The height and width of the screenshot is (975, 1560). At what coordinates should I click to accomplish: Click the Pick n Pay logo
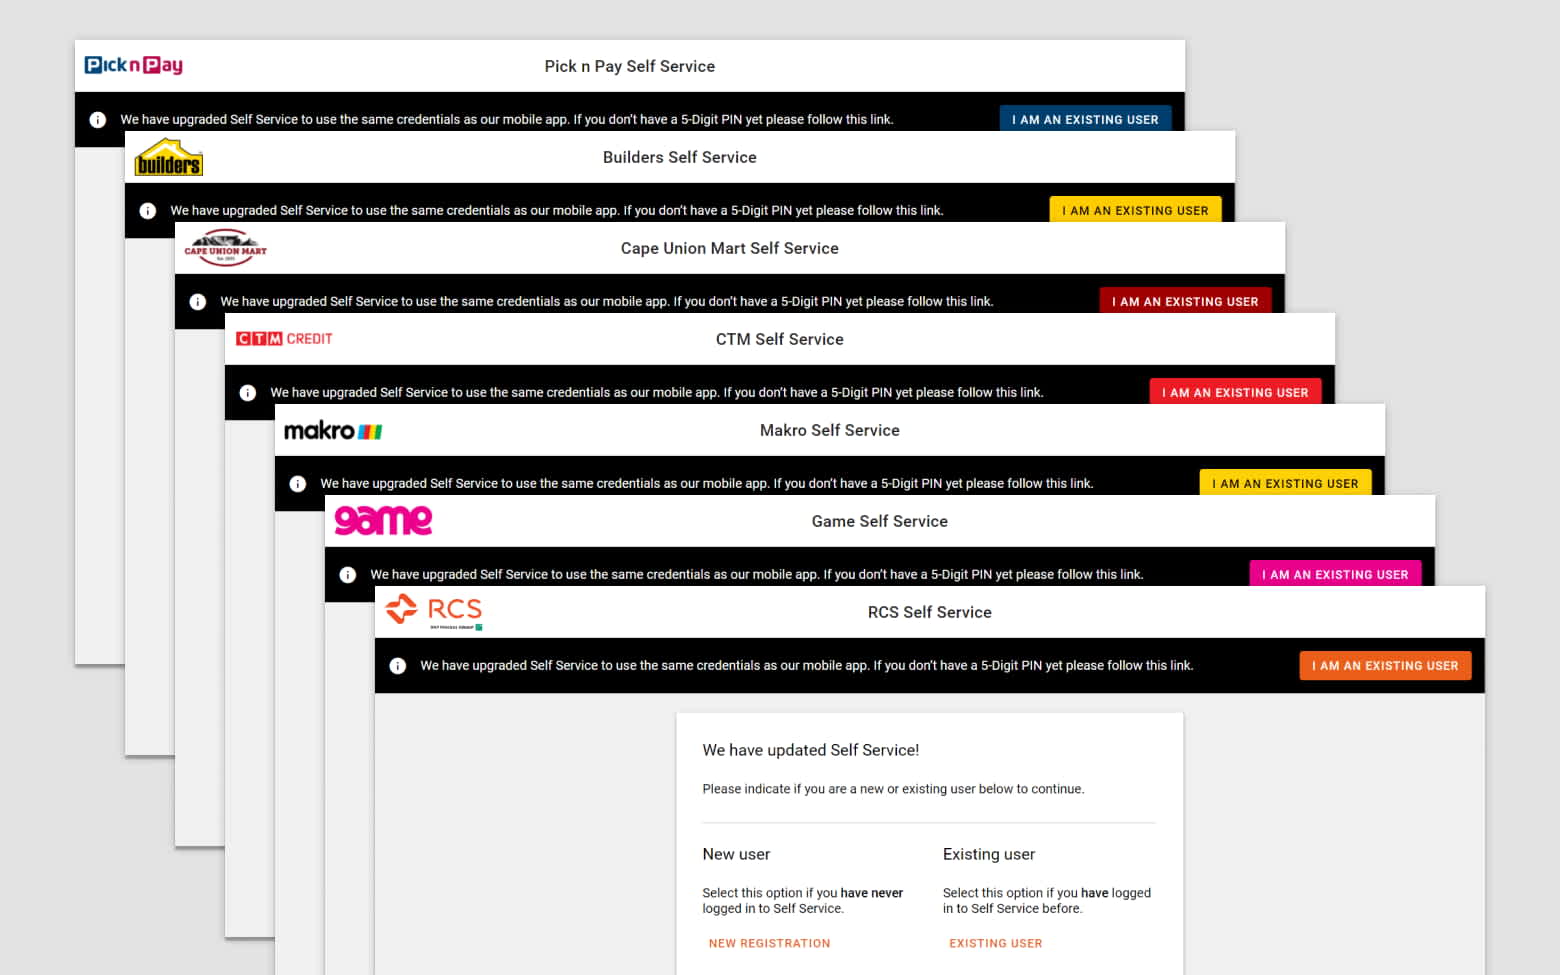click(133, 64)
